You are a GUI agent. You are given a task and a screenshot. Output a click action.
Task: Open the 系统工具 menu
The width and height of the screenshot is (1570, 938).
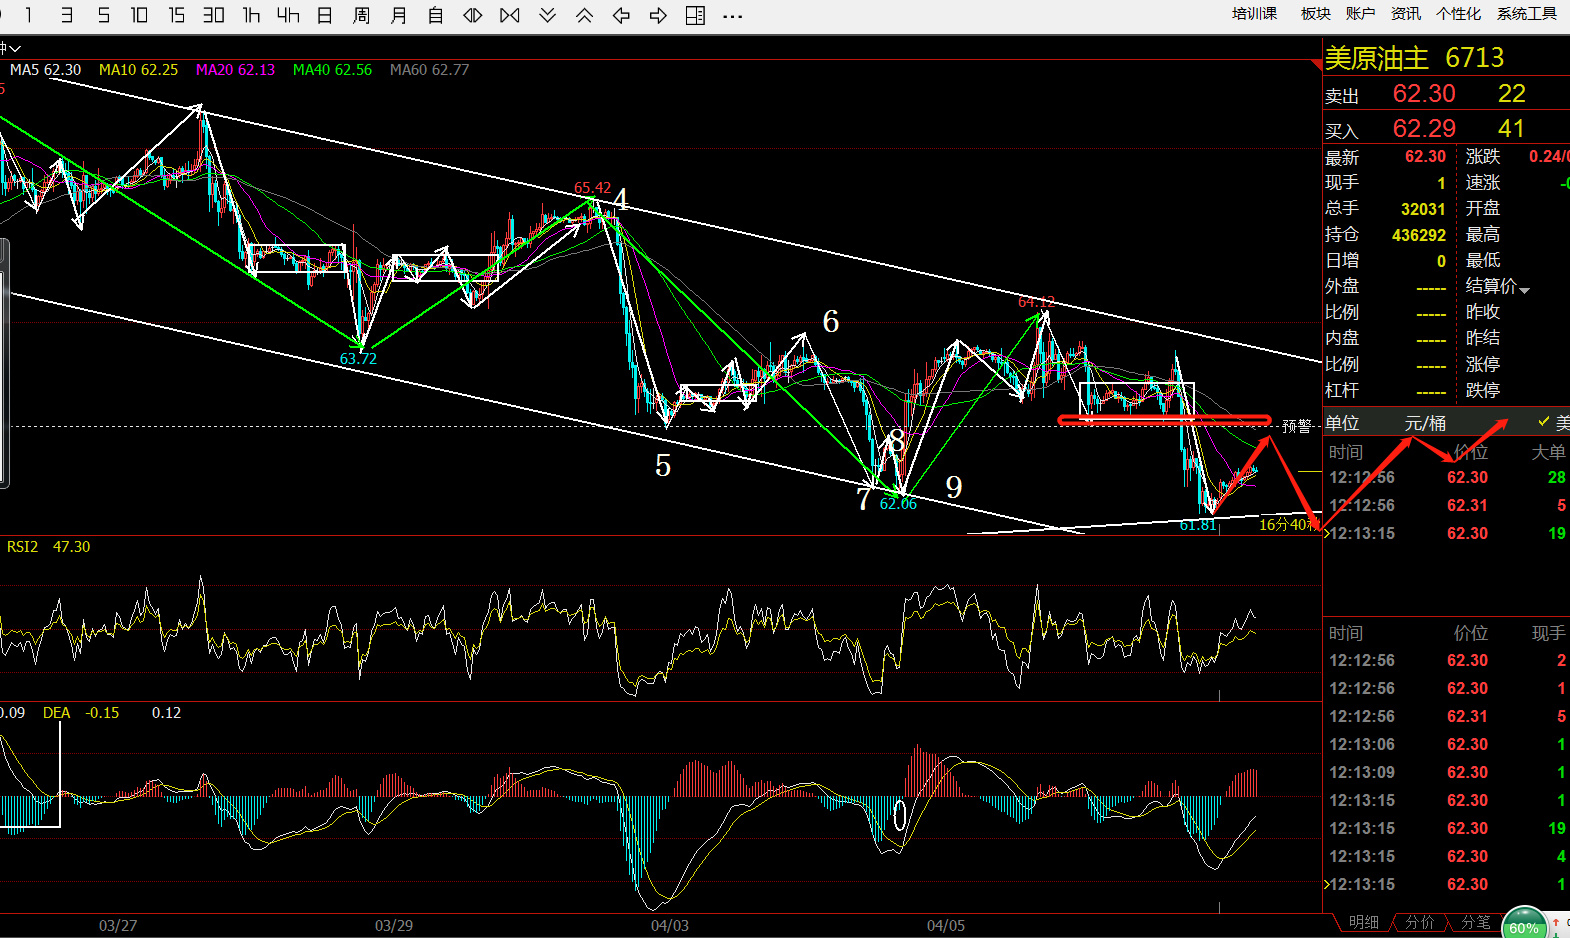[1526, 14]
